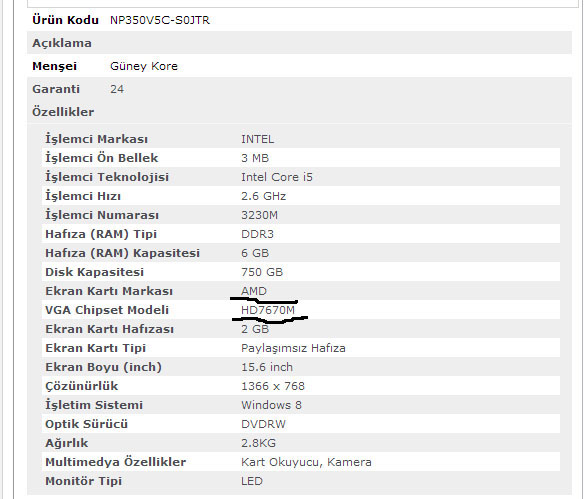The width and height of the screenshot is (585, 499).
Task: Click the 750 GB disk capacity value
Action: (262, 272)
